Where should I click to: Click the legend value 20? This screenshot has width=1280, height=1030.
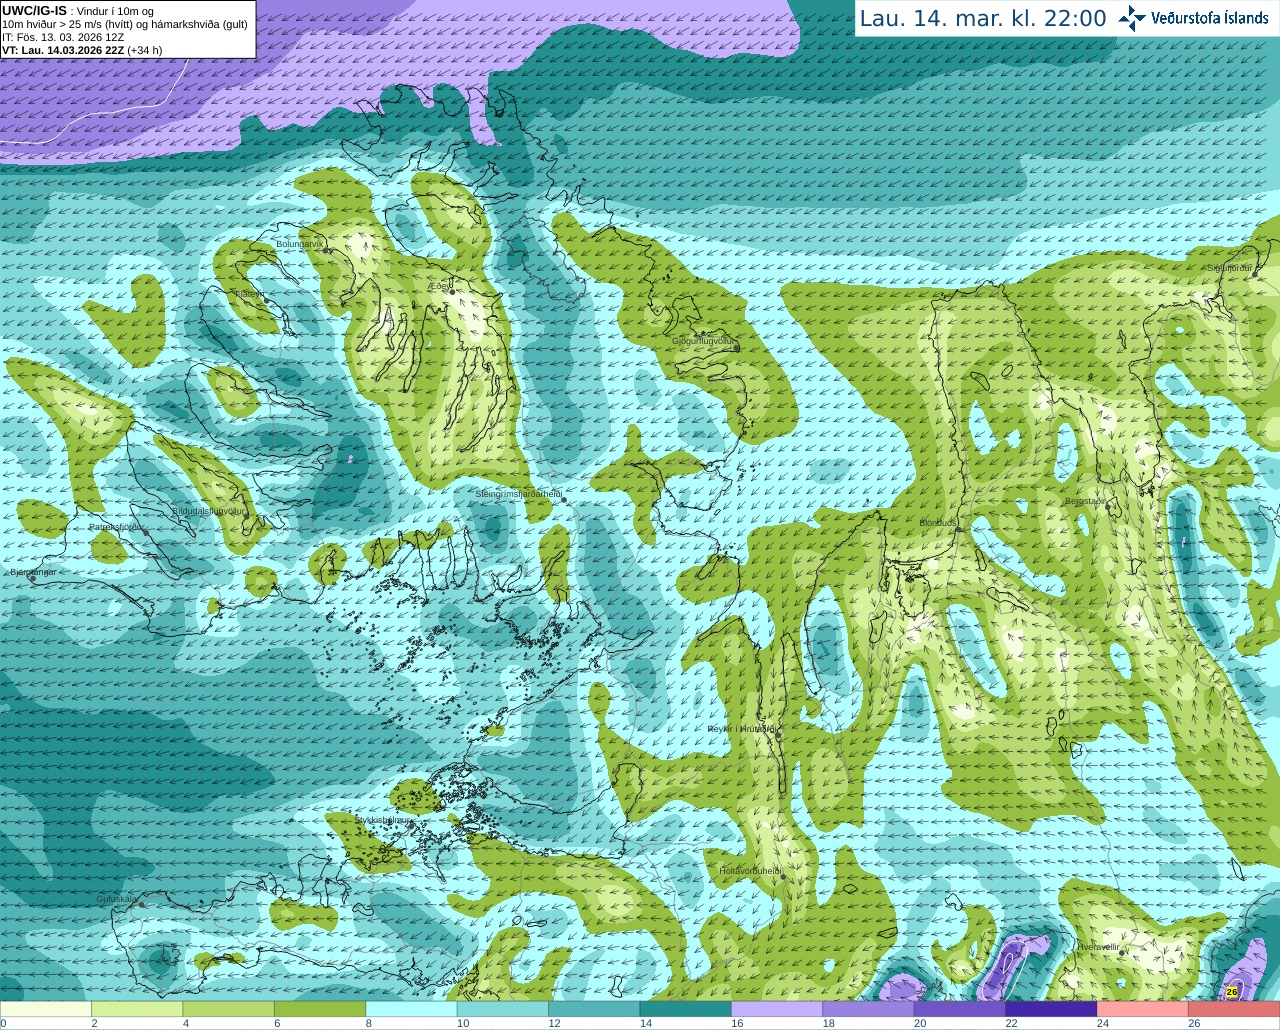920,1024
